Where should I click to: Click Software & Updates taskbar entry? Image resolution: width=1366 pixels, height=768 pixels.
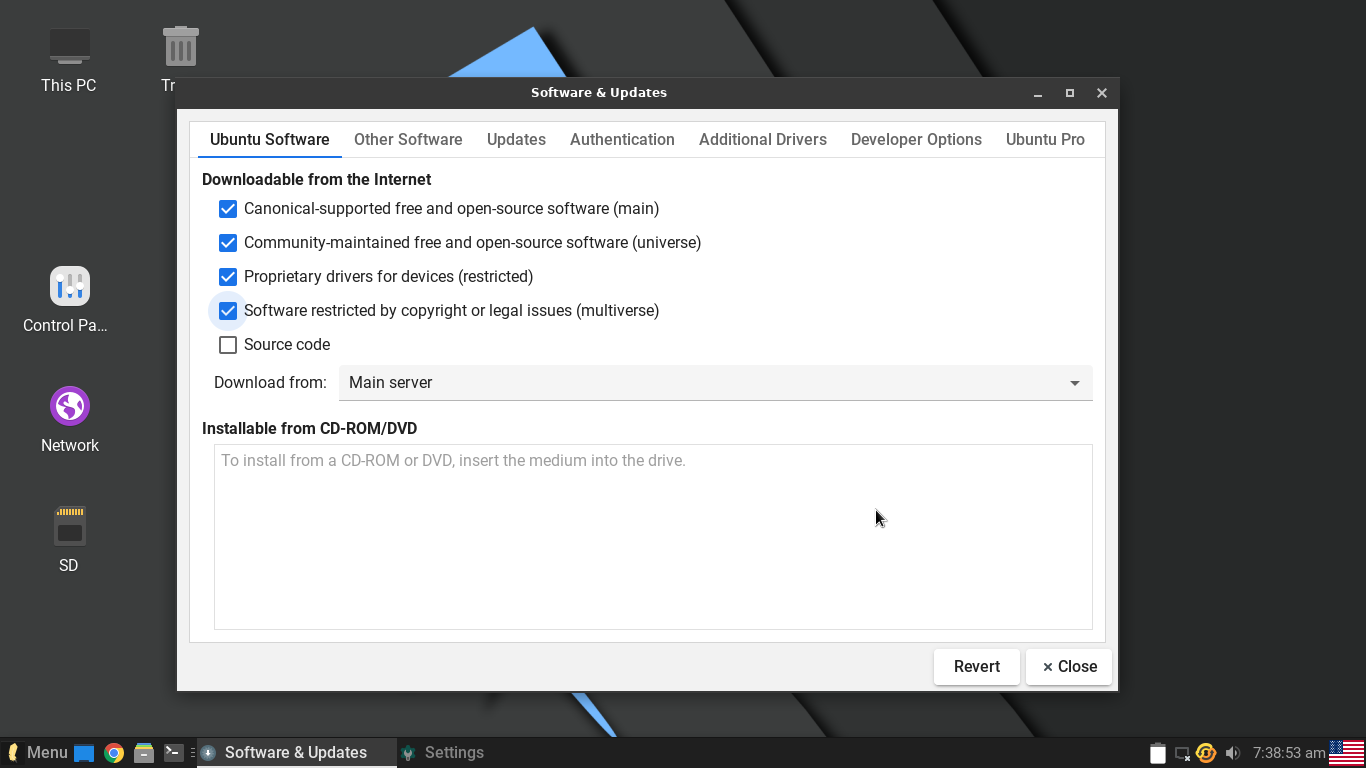(296, 753)
